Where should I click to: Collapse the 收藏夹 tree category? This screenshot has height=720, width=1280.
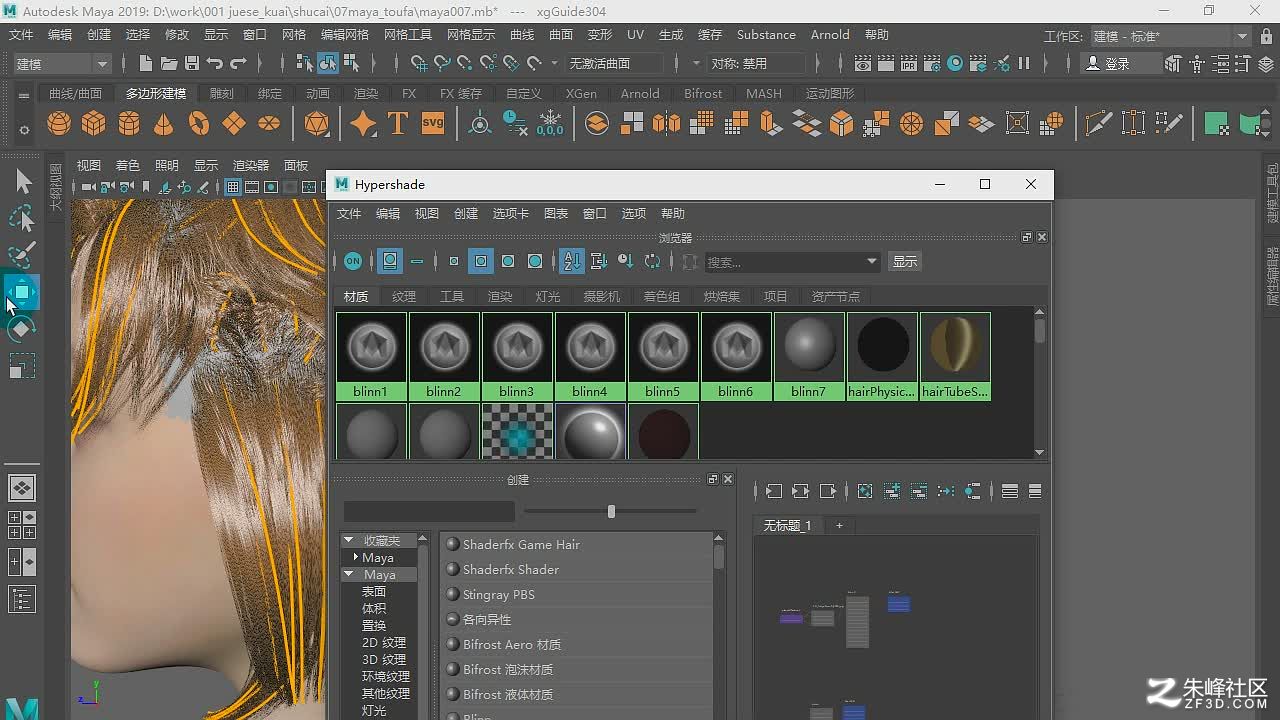[x=348, y=540]
